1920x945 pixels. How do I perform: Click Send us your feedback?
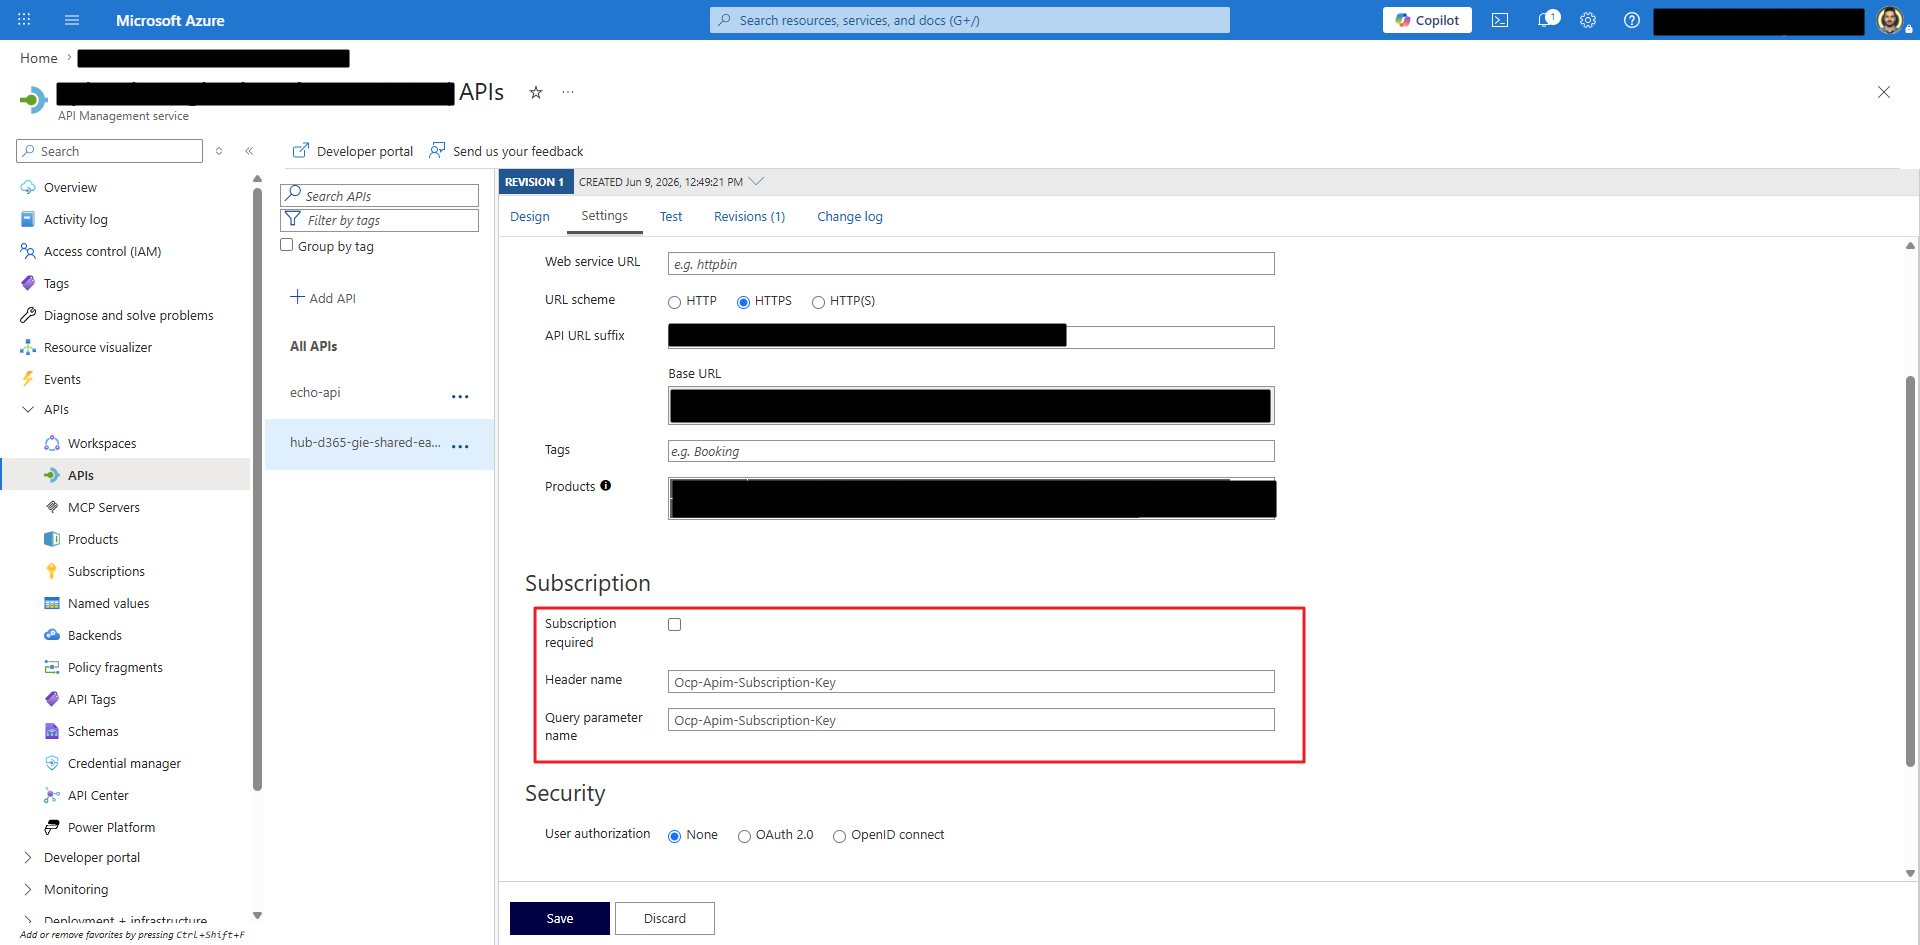(507, 151)
